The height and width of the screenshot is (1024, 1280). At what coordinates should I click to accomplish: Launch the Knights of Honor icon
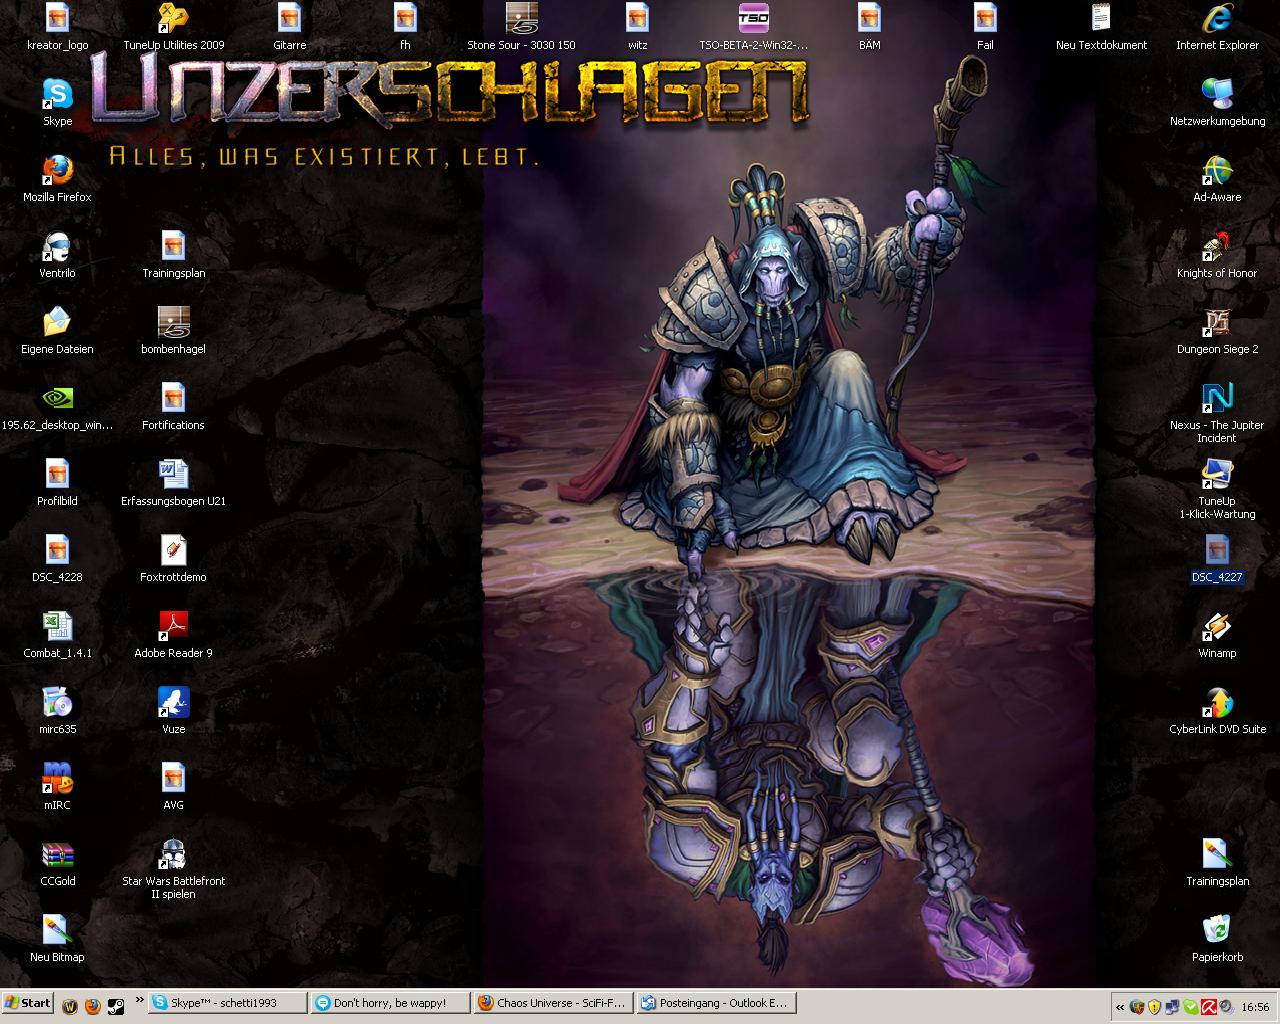pyautogui.click(x=1217, y=249)
